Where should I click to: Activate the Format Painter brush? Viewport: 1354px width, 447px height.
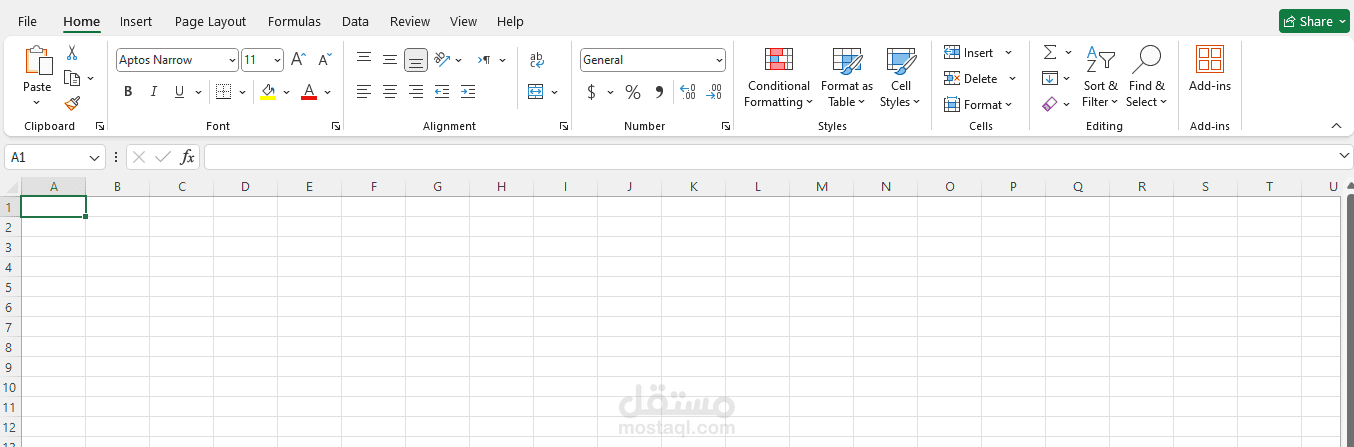coord(72,103)
